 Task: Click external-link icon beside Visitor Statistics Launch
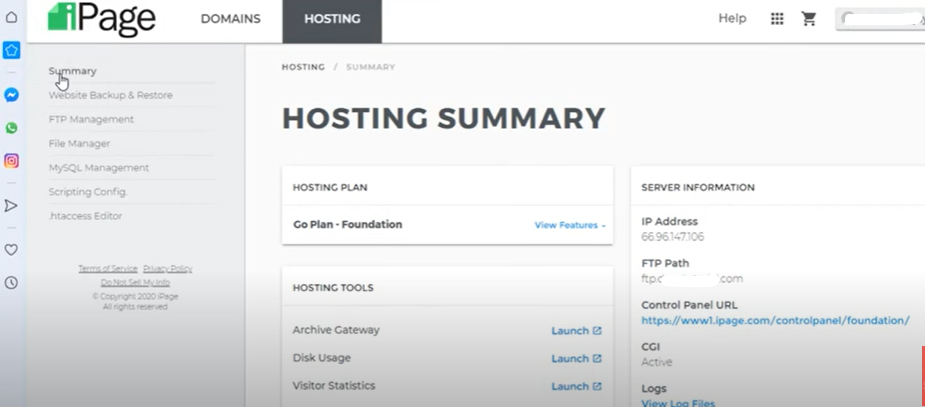597,386
